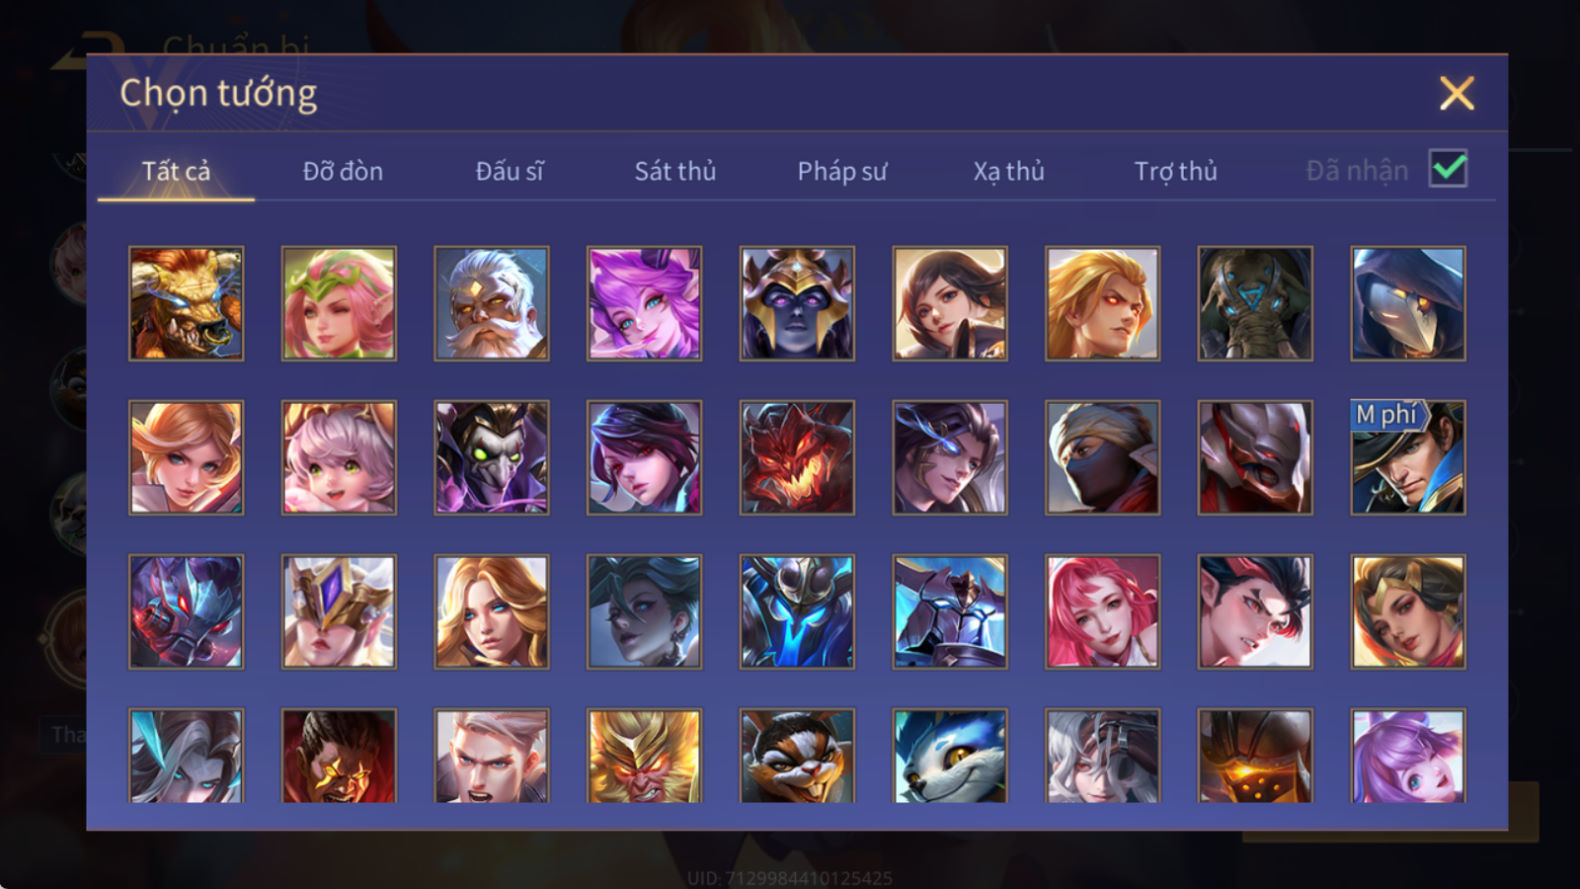
Task: Switch to the Đấu sĩ tab
Action: coord(509,171)
